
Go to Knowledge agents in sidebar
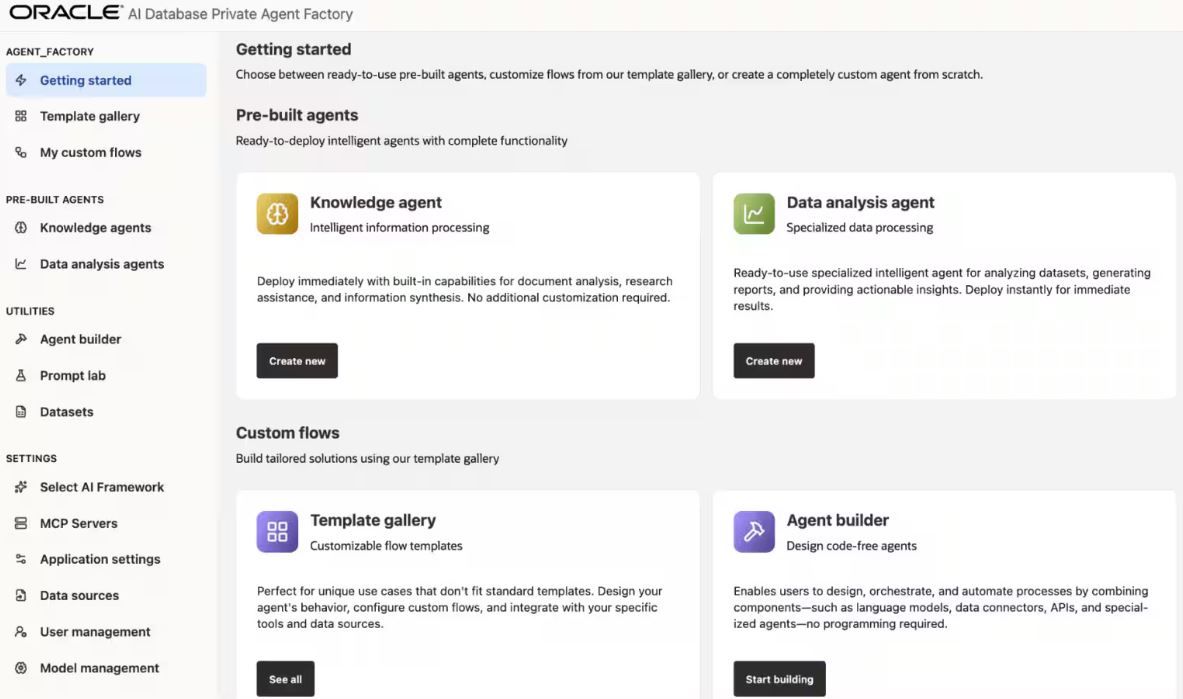pyautogui.click(x=106, y=228)
